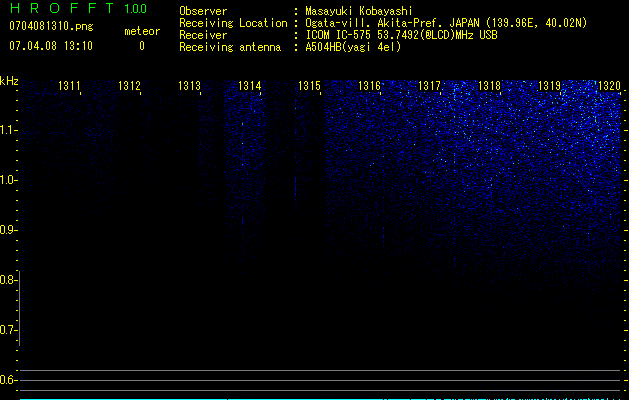Click the 1.0 kHz axis label
The image size is (629, 400).
coord(8,180)
